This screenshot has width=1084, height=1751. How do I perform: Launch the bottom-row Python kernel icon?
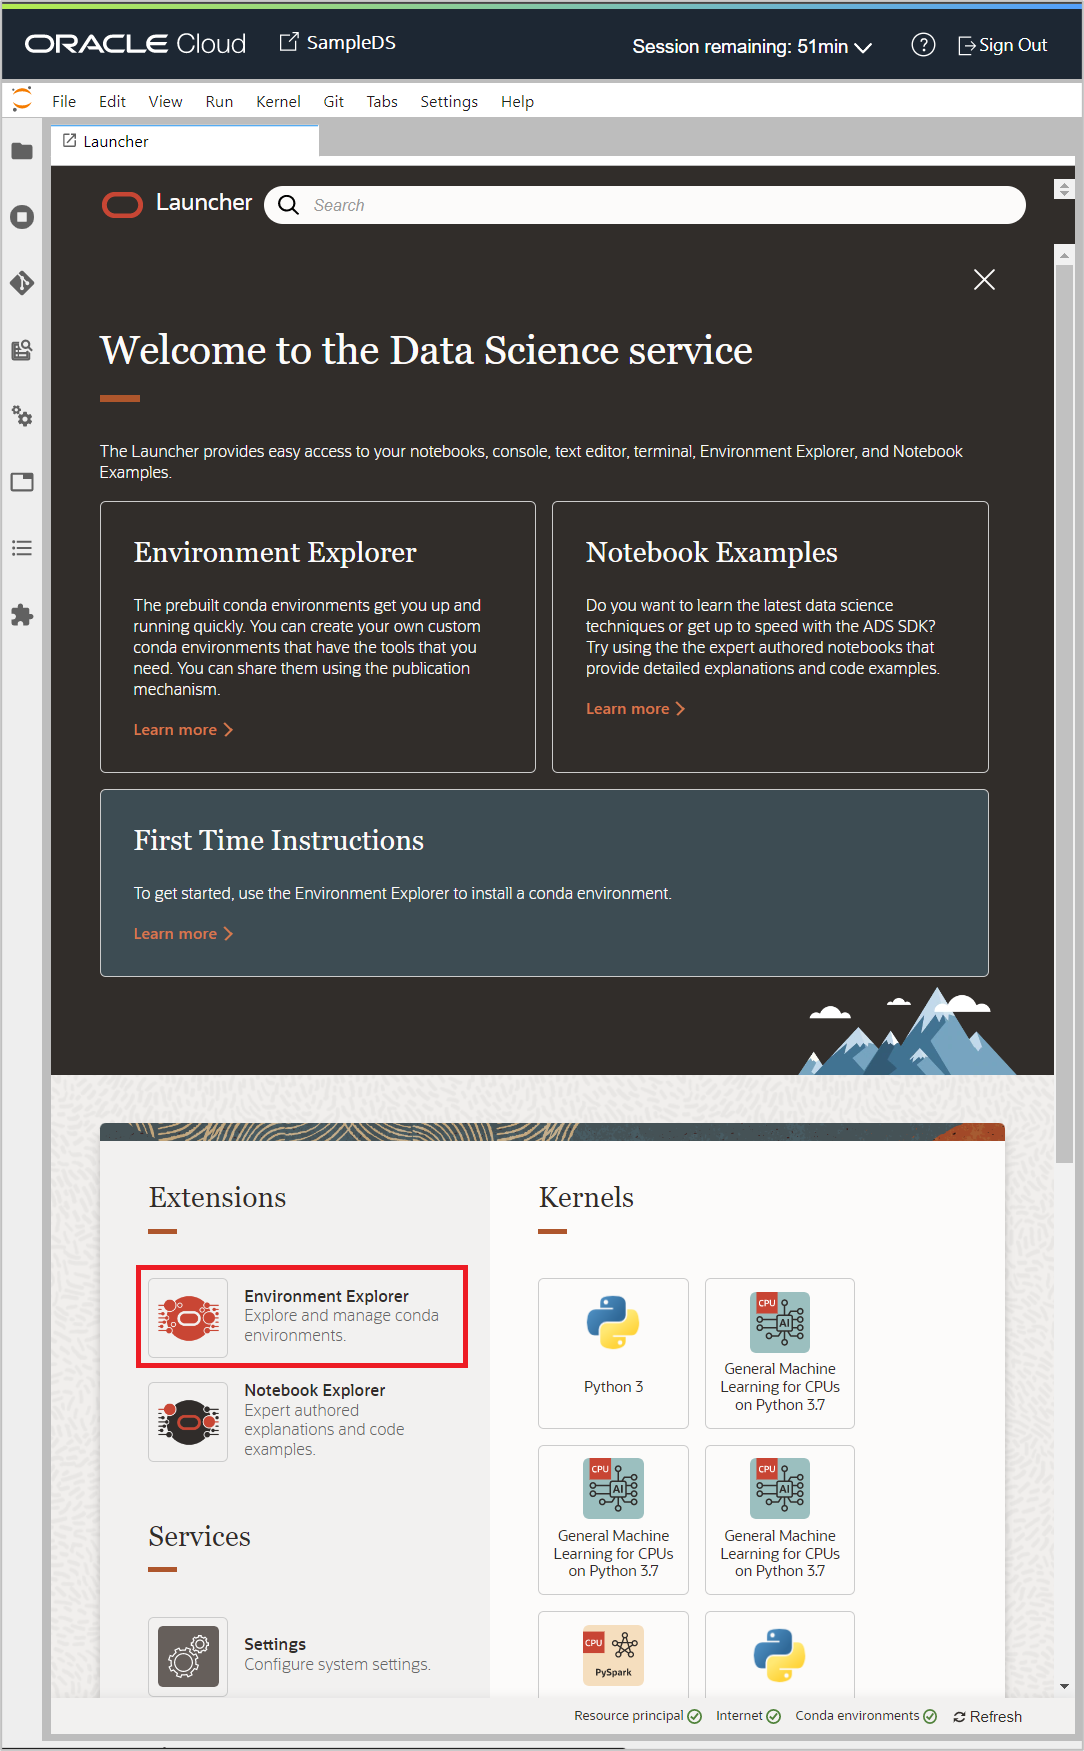point(780,1655)
